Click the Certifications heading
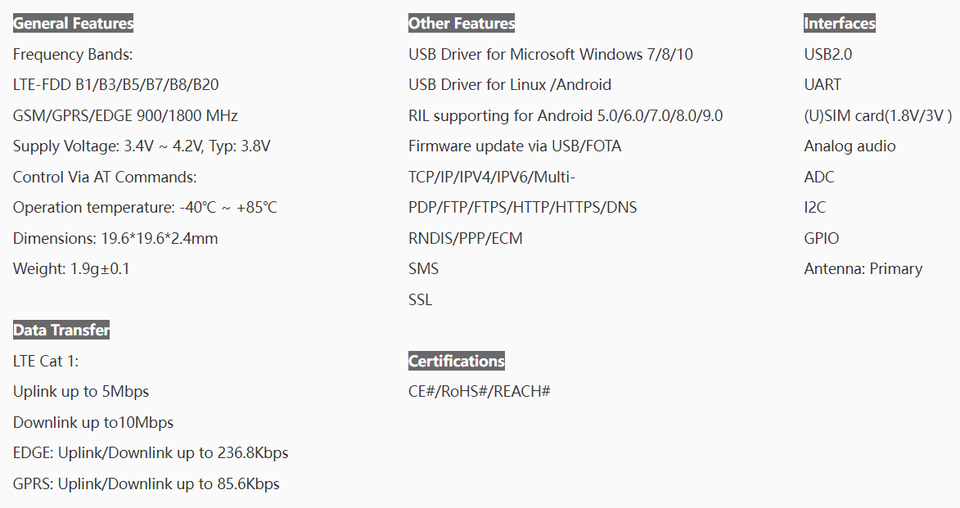The height and width of the screenshot is (508, 960). pos(456,361)
